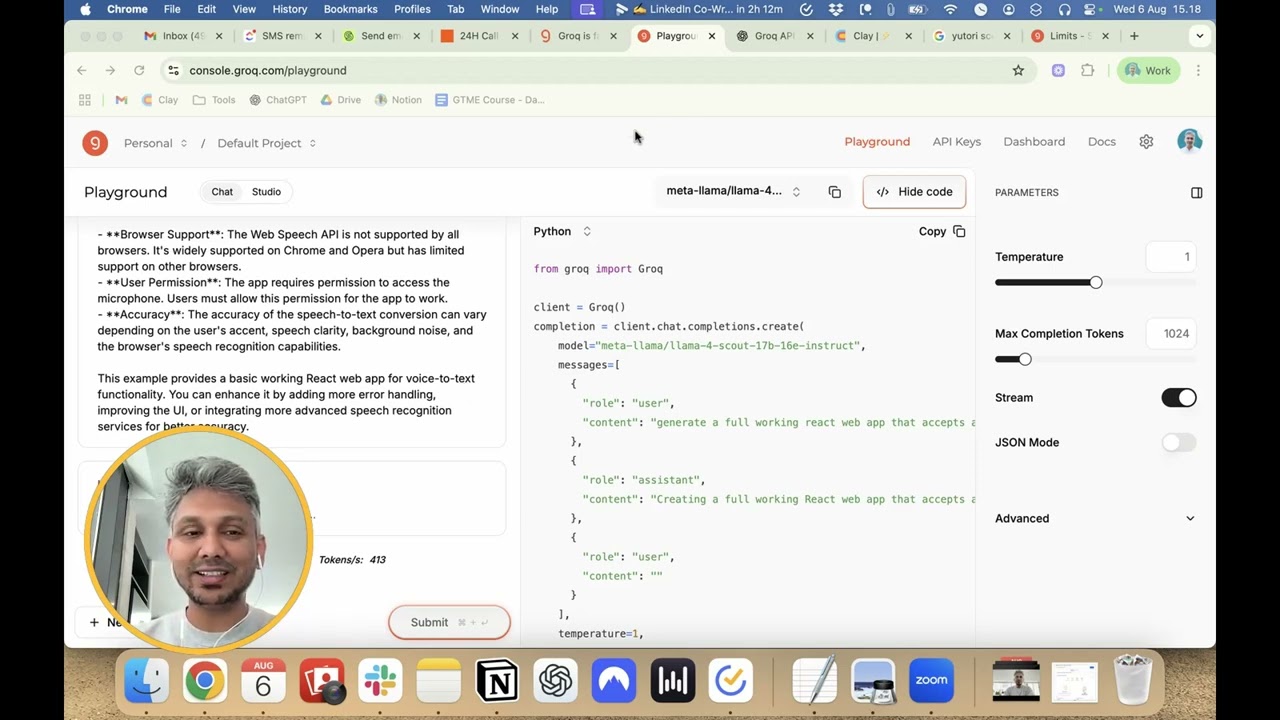The width and height of the screenshot is (1280, 720).
Task: Change the Python language dropdown
Action: tap(562, 231)
